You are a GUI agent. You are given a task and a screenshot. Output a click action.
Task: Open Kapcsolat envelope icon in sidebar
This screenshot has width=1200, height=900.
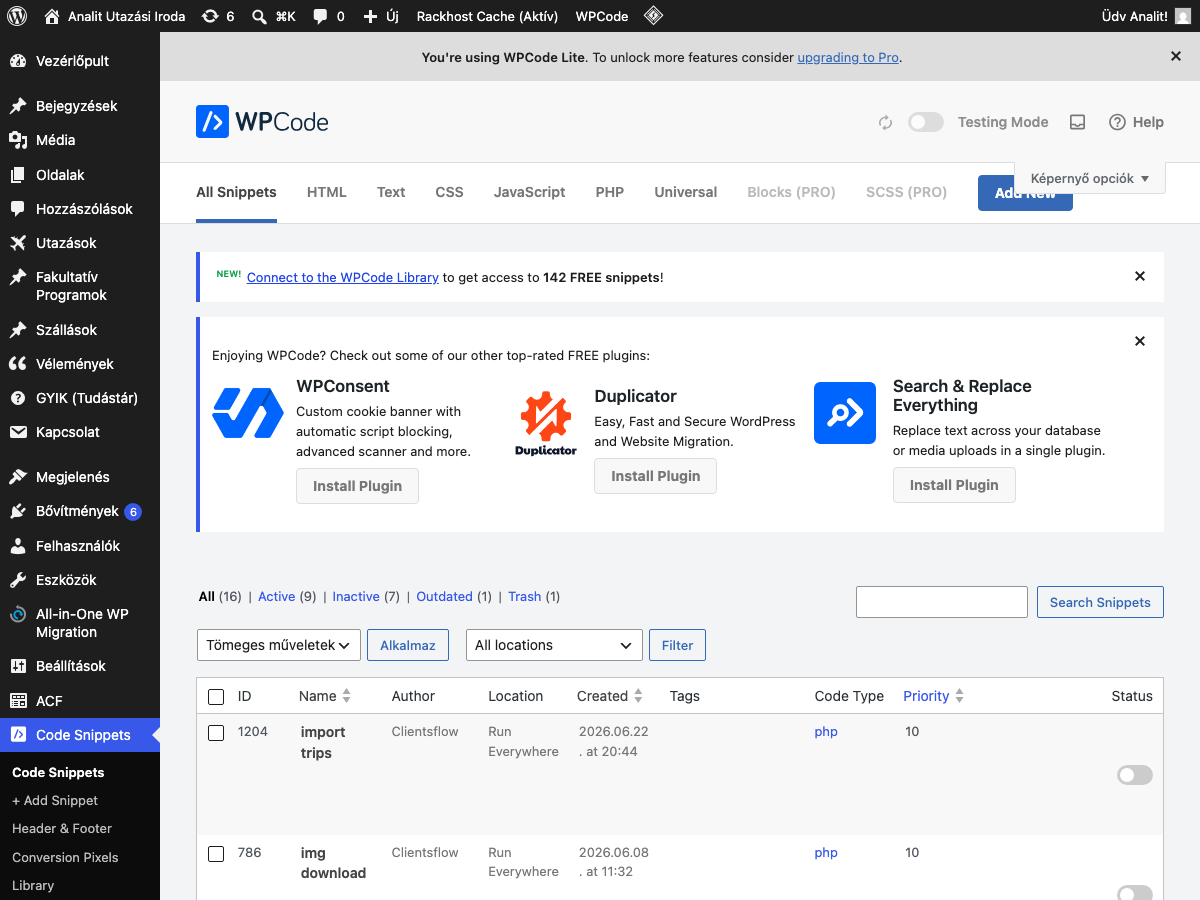pos(18,432)
